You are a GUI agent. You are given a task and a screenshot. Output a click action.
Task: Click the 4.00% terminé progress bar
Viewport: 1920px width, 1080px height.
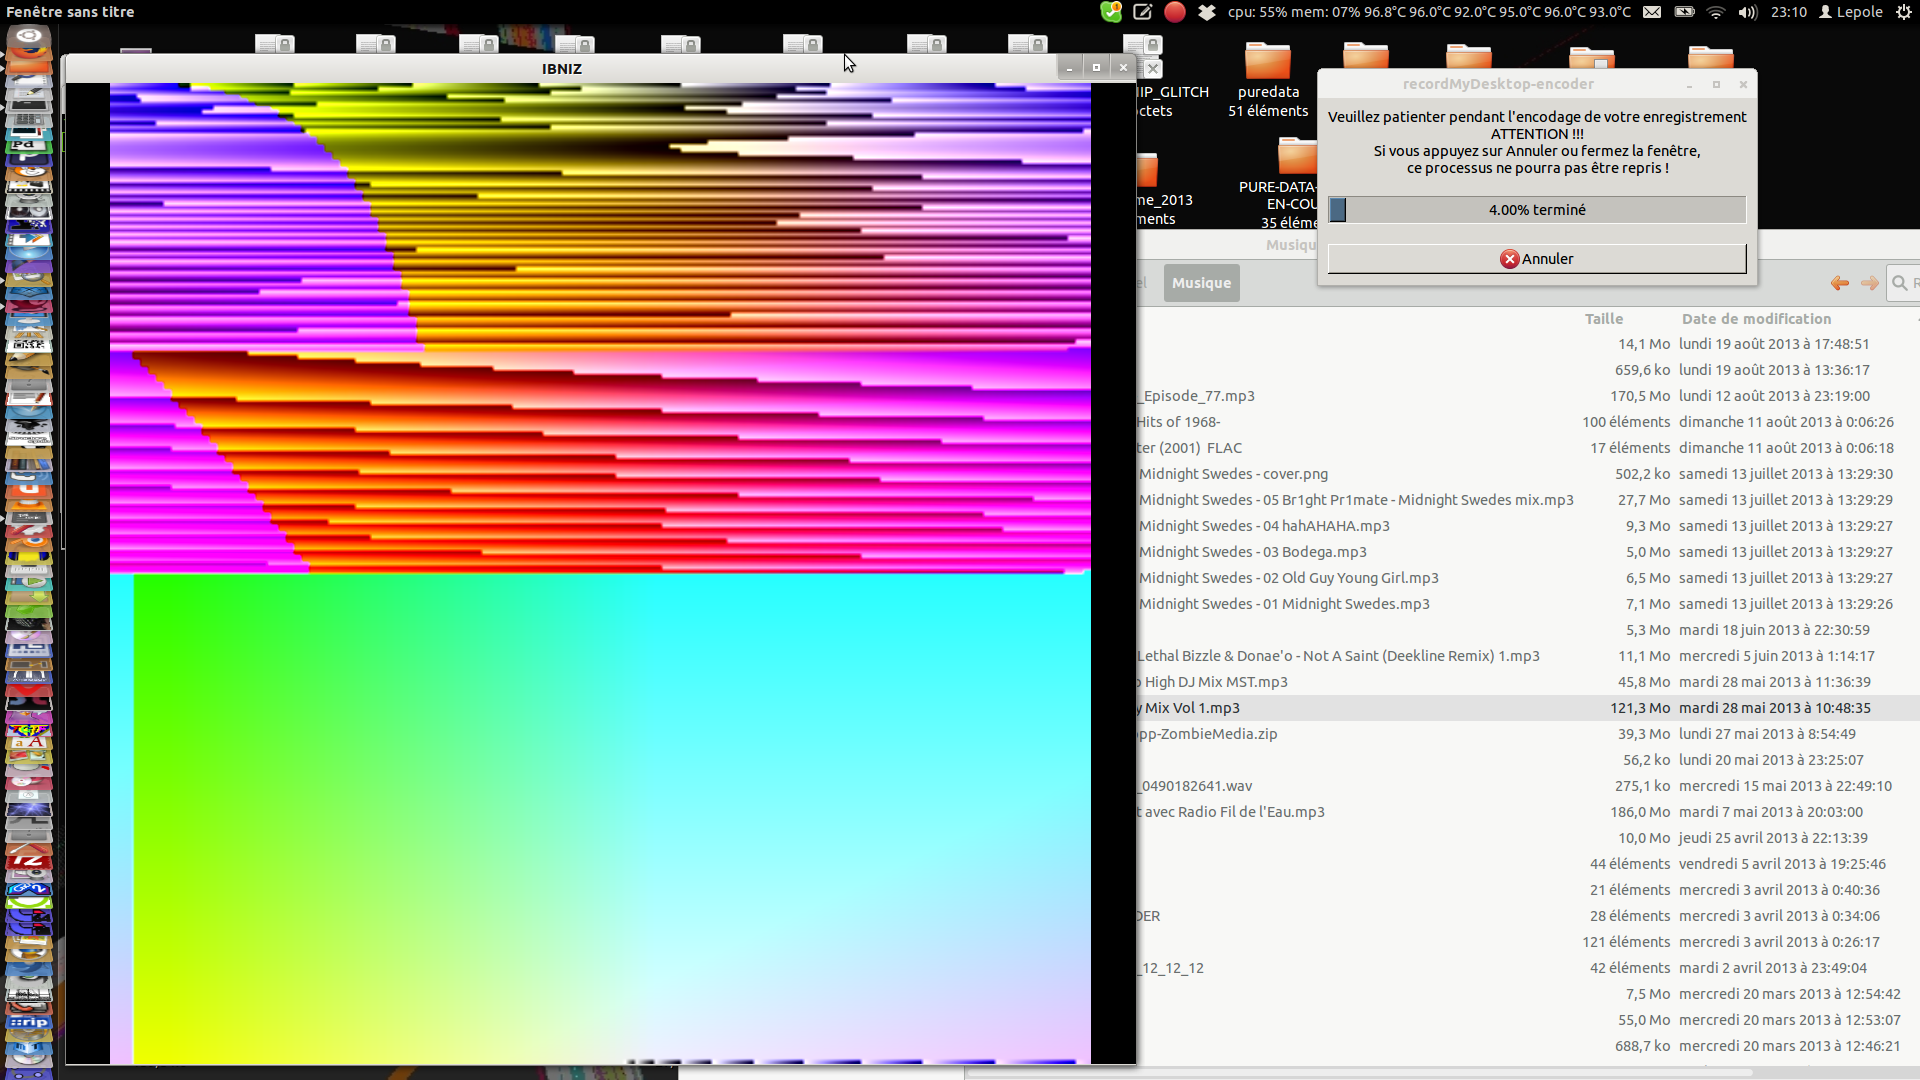tap(1536, 210)
